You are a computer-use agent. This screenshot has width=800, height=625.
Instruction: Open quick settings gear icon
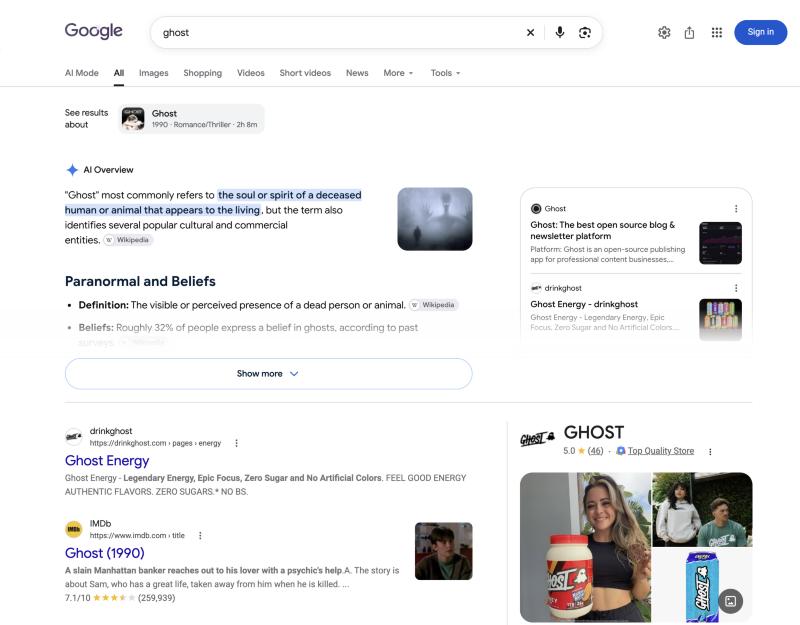coord(664,33)
